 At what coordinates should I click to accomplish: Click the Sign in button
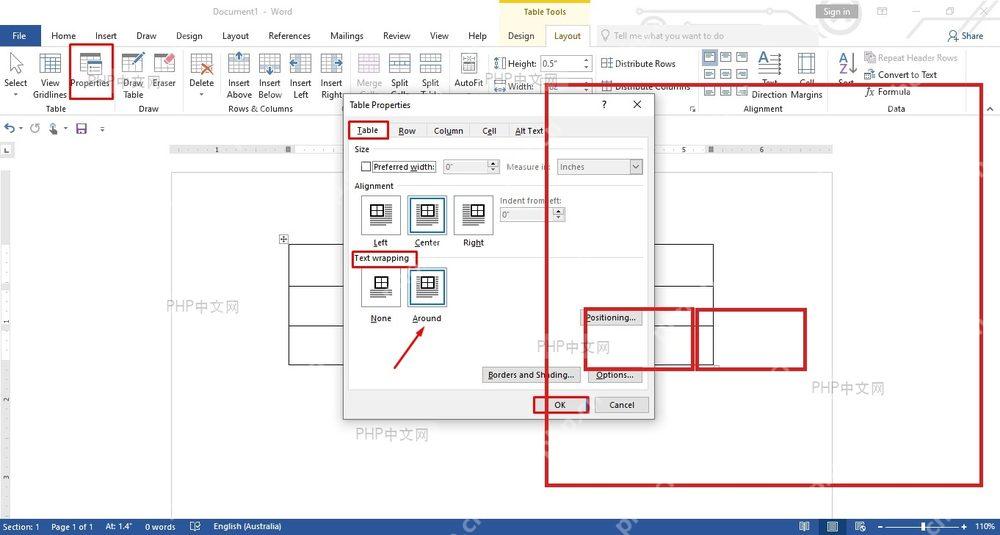[x=836, y=11]
